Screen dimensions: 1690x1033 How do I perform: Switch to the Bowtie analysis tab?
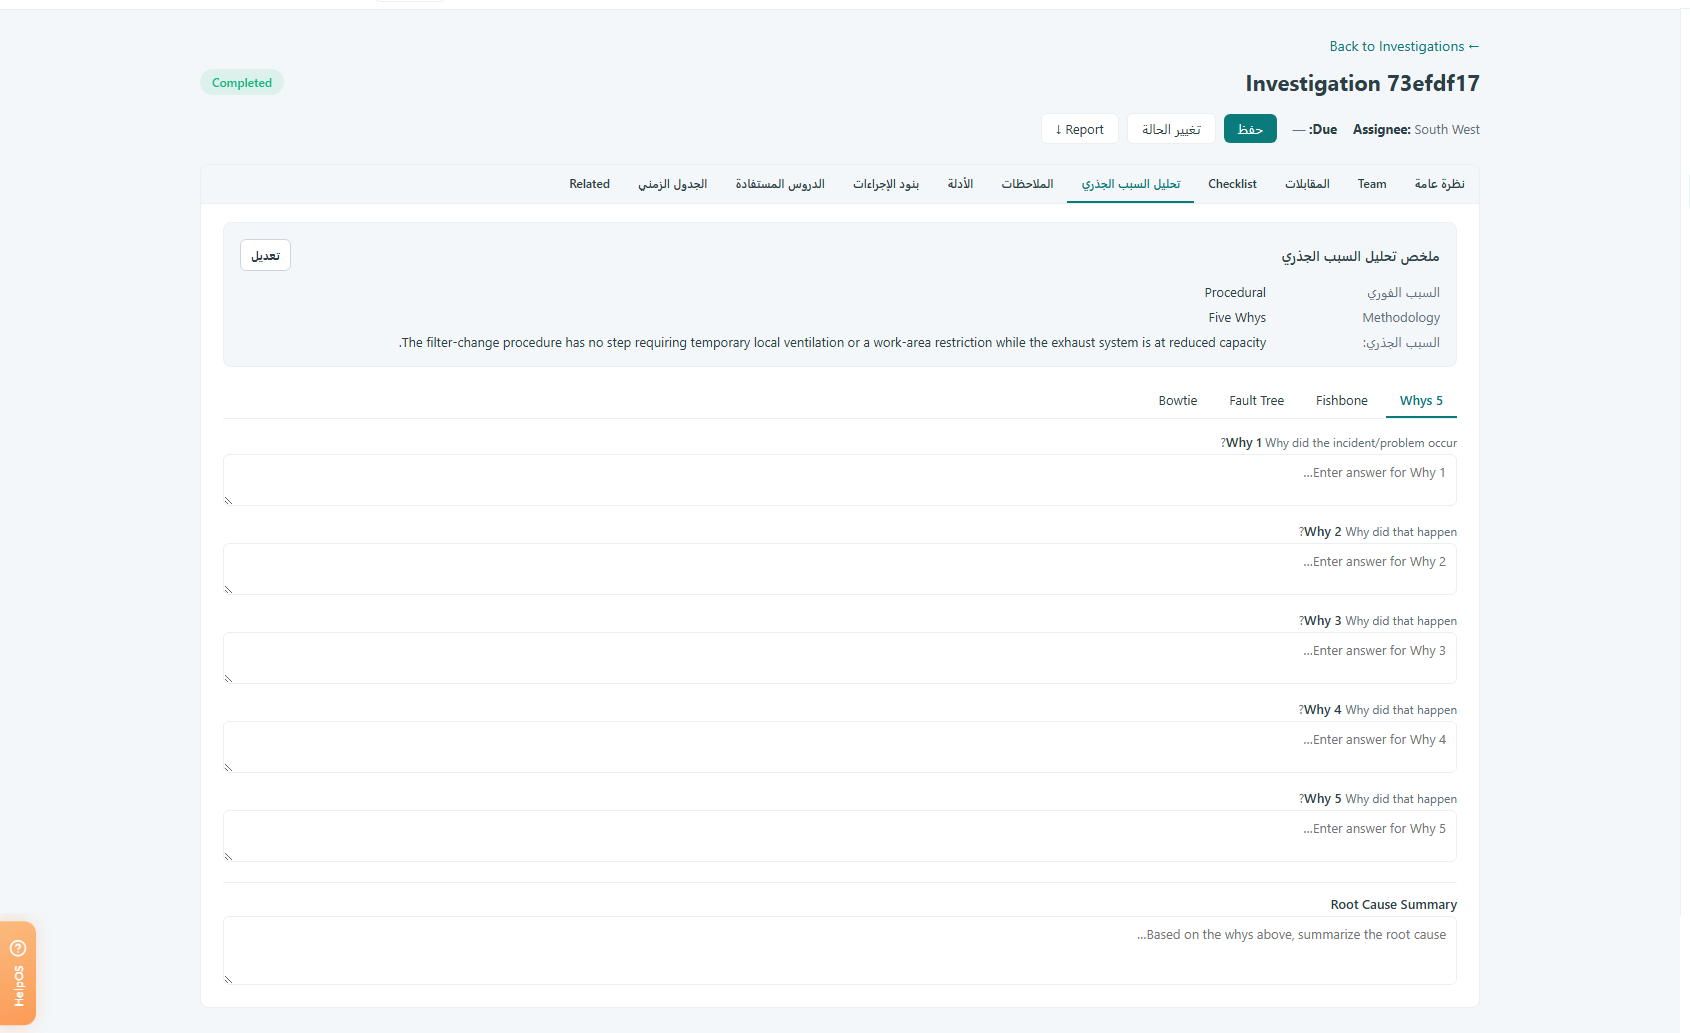coord(1178,401)
